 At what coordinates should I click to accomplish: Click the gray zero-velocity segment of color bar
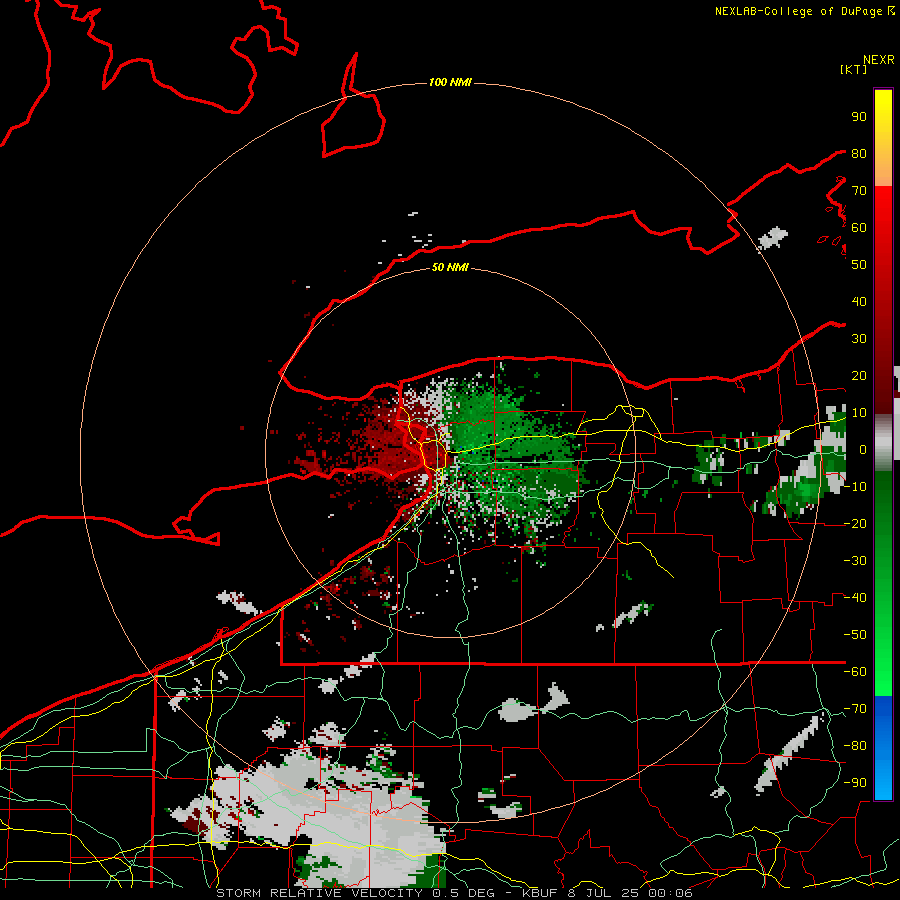tap(883, 443)
